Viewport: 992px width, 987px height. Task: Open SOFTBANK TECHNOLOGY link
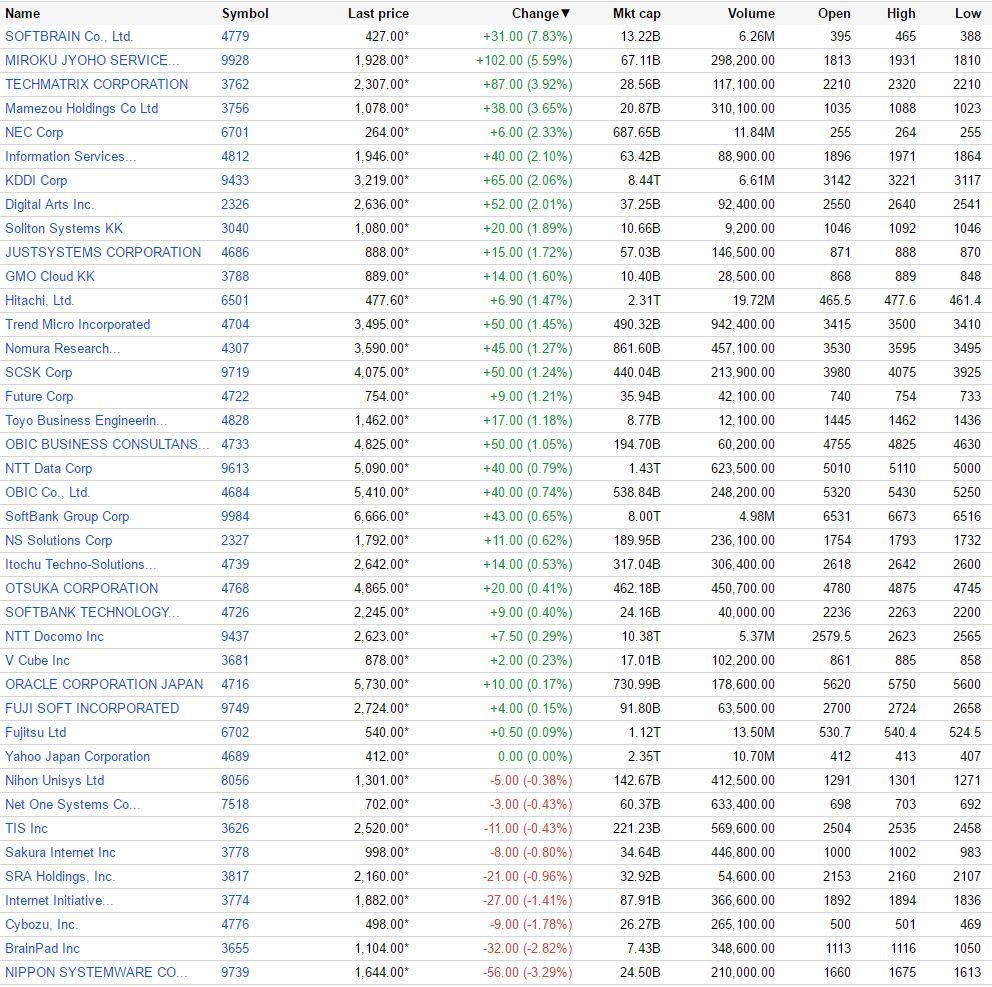92,613
